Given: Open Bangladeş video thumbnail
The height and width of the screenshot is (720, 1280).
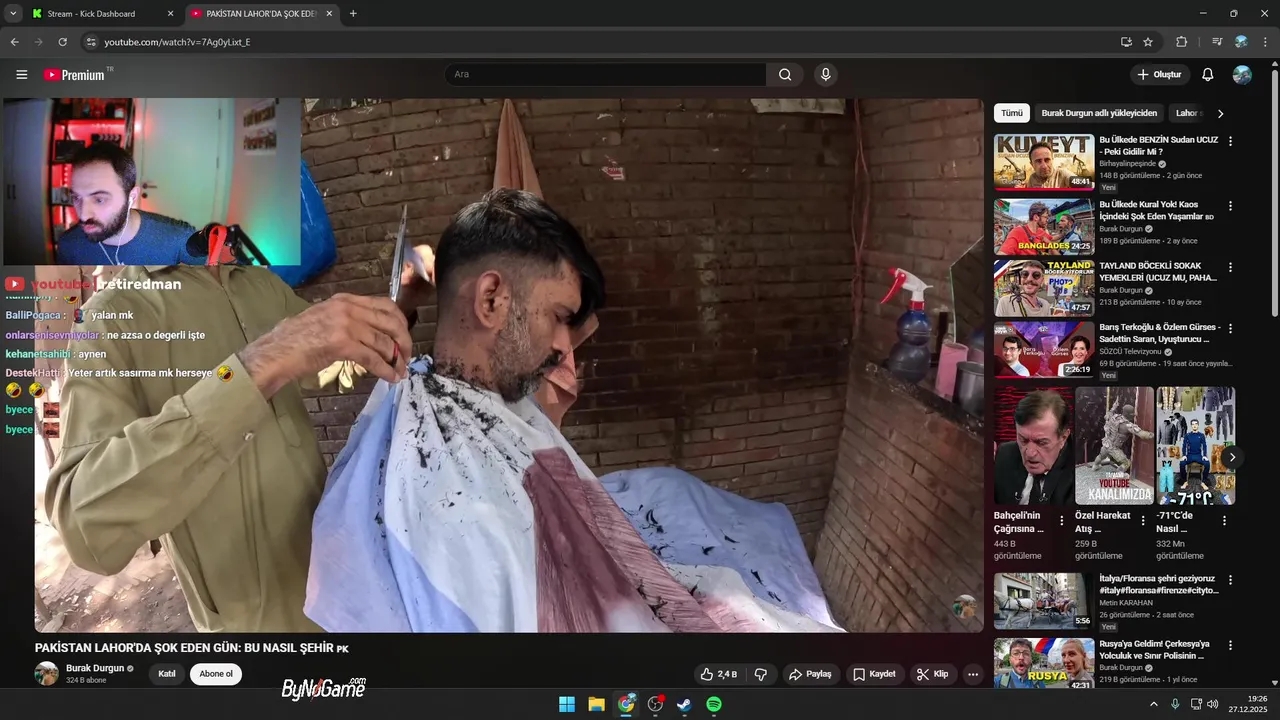Looking at the screenshot, I should click(x=1044, y=226).
